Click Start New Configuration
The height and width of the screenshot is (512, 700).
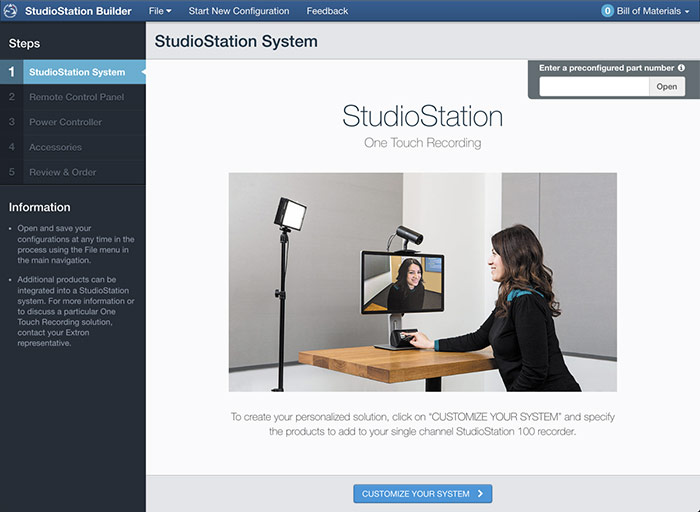coord(239,11)
